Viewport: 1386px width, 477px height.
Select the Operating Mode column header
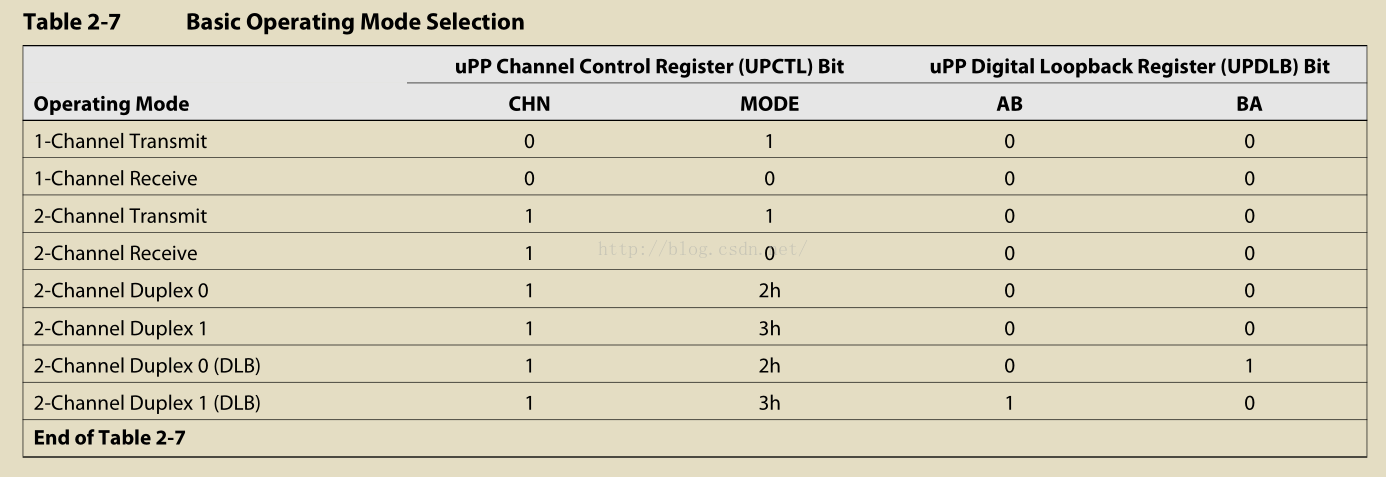coord(111,104)
